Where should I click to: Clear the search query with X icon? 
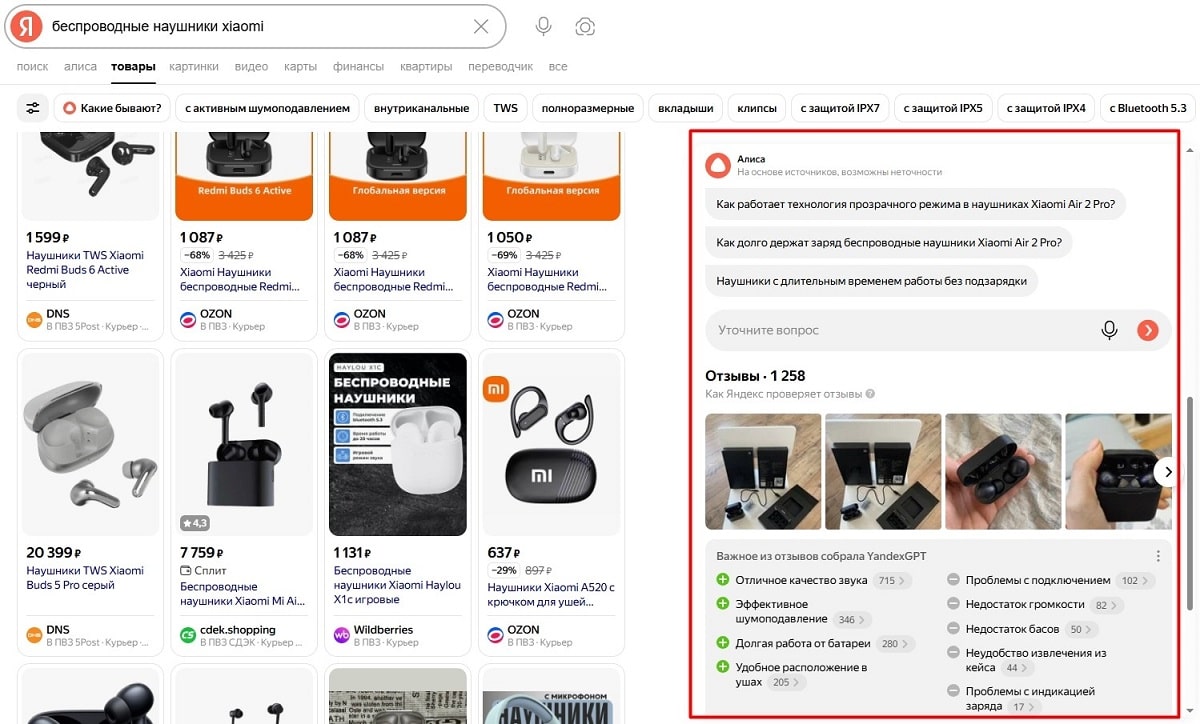click(481, 27)
